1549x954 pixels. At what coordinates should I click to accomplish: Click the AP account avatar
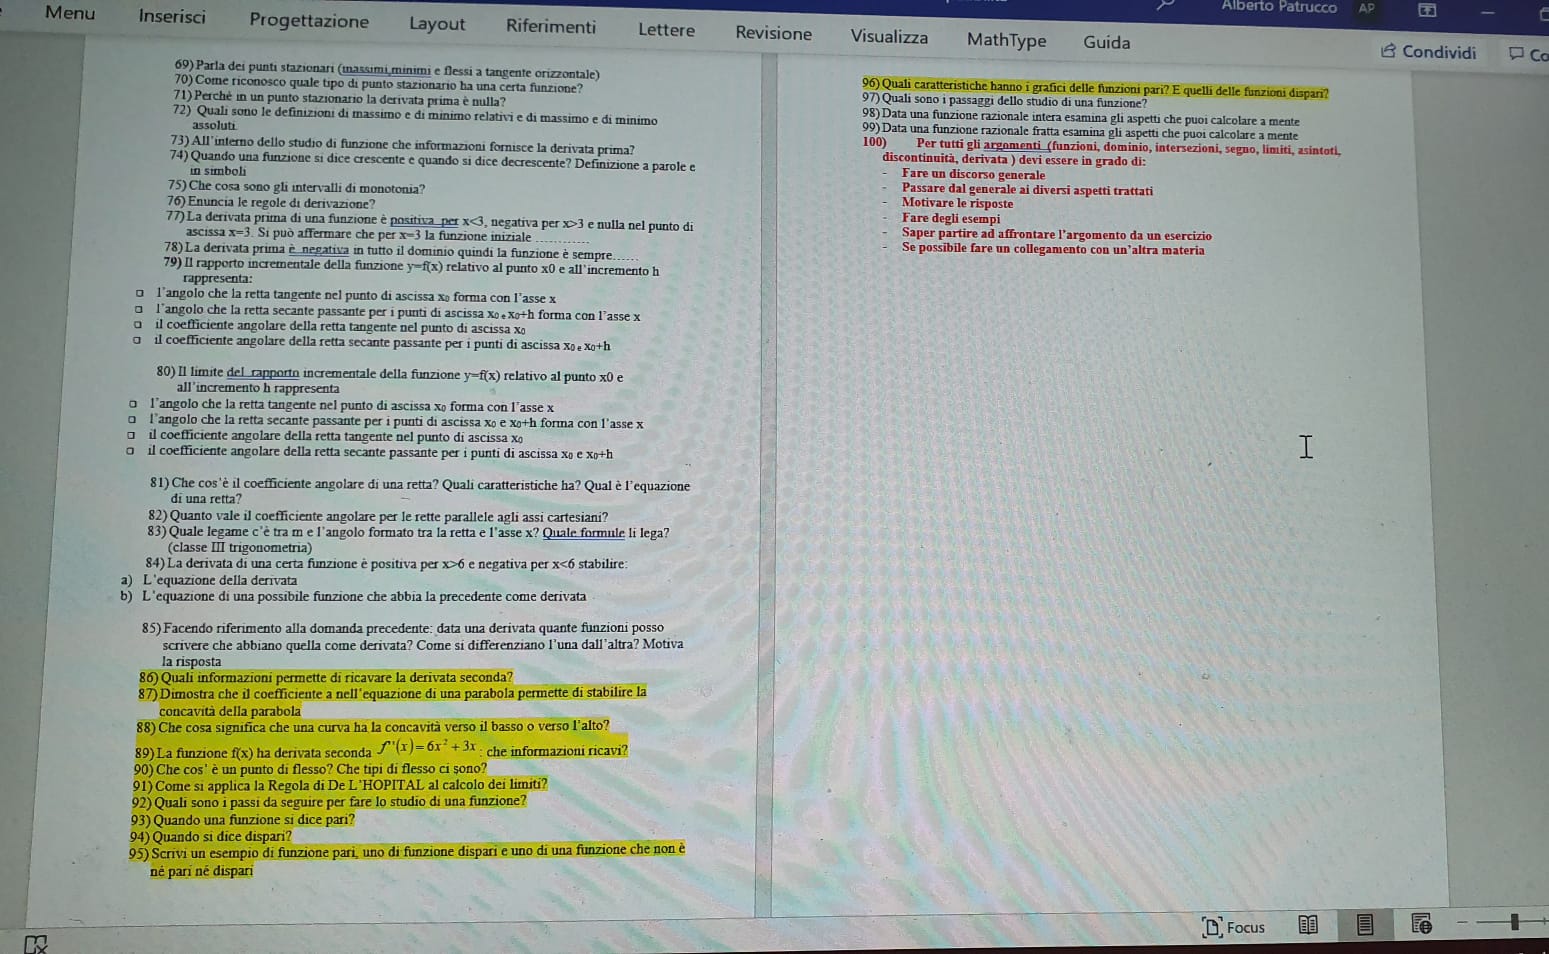(x=1367, y=8)
